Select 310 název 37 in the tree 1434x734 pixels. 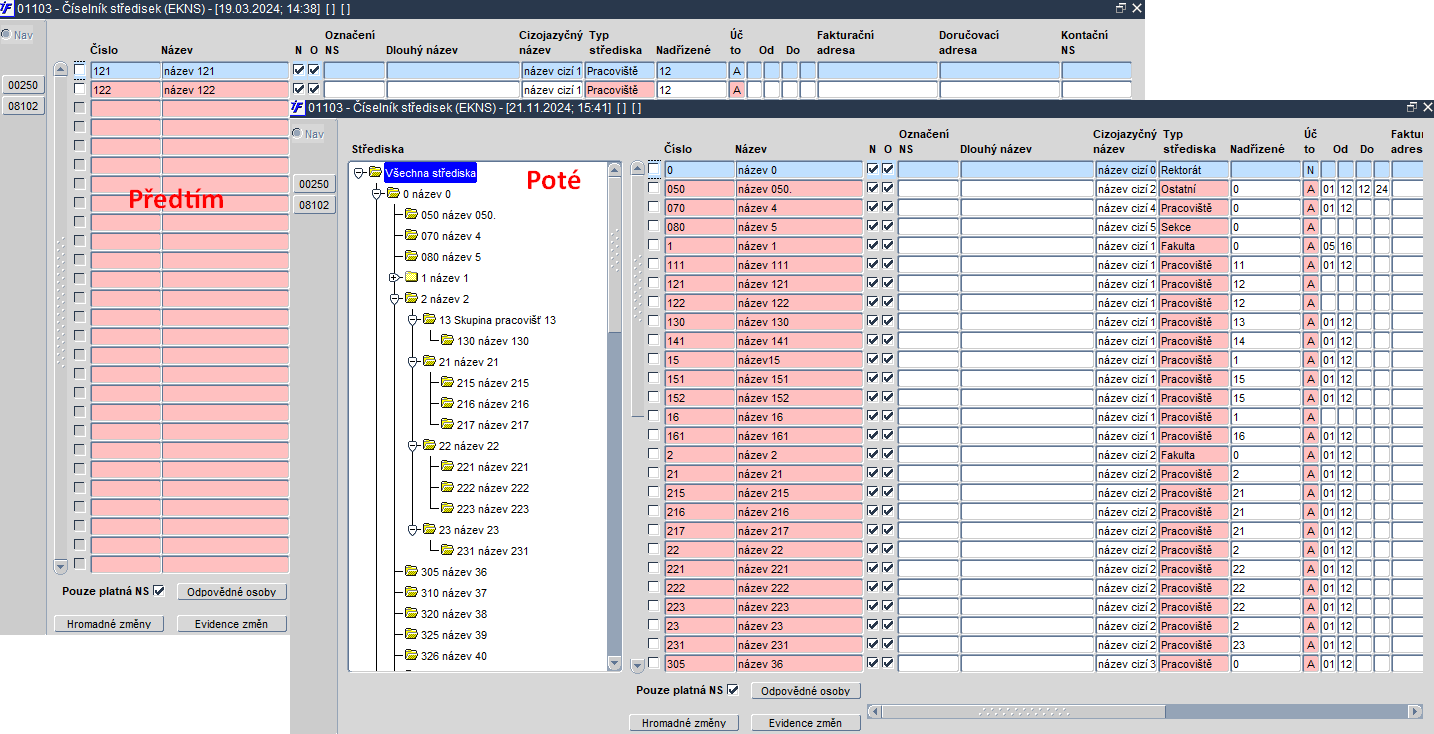click(x=453, y=593)
